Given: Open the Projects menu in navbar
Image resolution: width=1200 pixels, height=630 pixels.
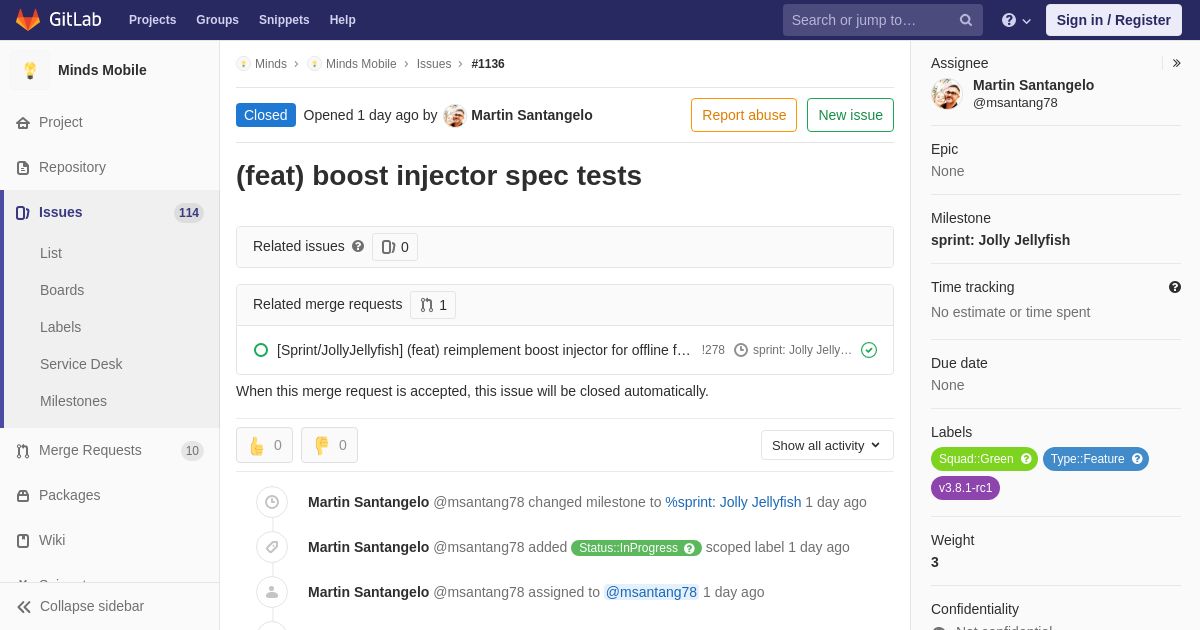Looking at the screenshot, I should coord(152,20).
